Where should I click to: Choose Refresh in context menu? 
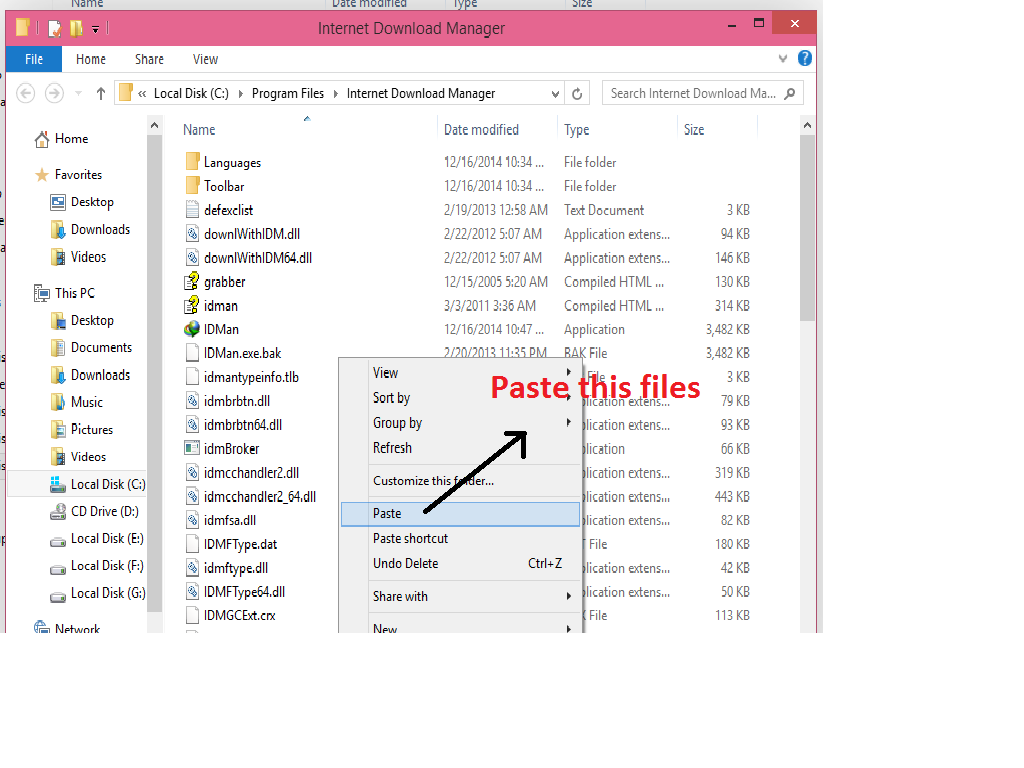(460, 448)
